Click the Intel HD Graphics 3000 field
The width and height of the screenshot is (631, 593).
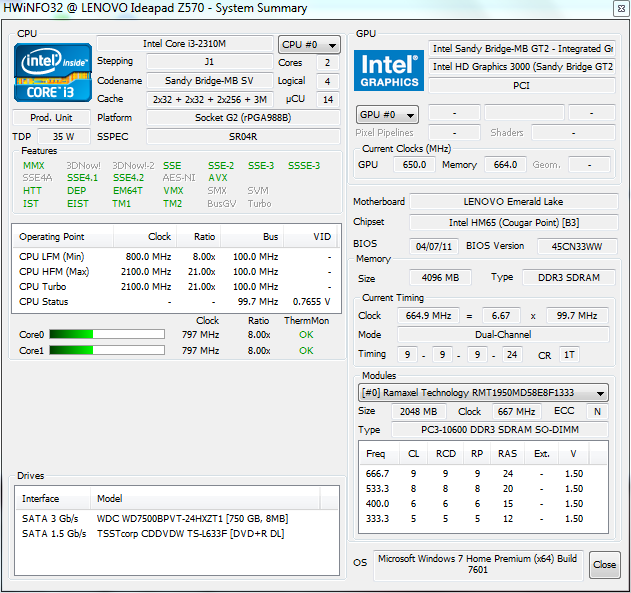522,66
